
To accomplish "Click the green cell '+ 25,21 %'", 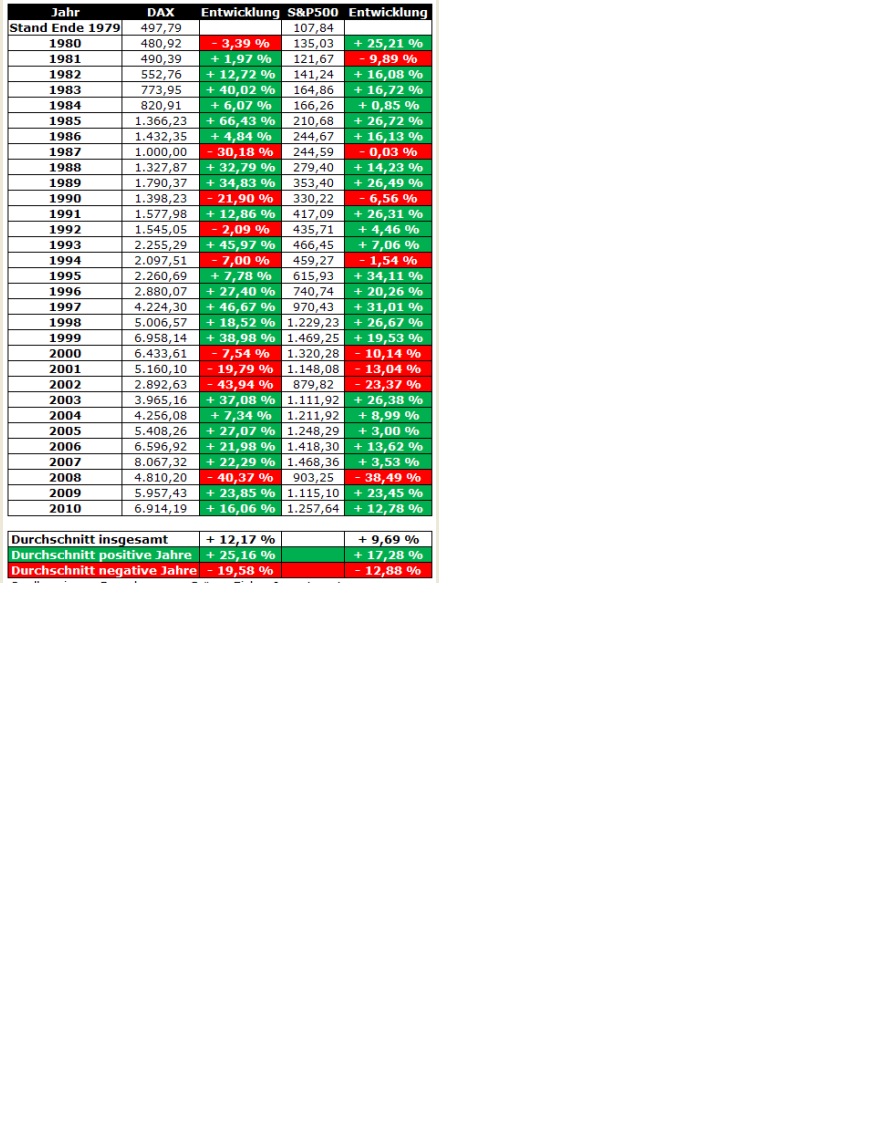I will 388,43.
